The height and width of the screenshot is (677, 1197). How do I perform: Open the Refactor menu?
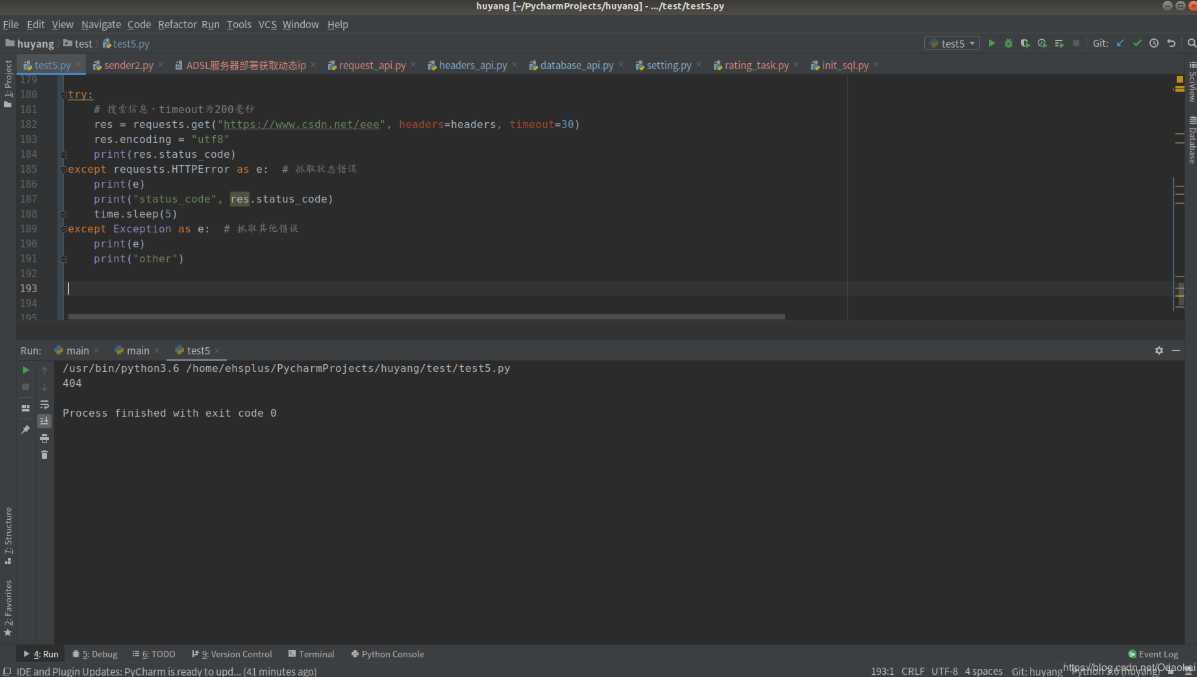coord(177,24)
